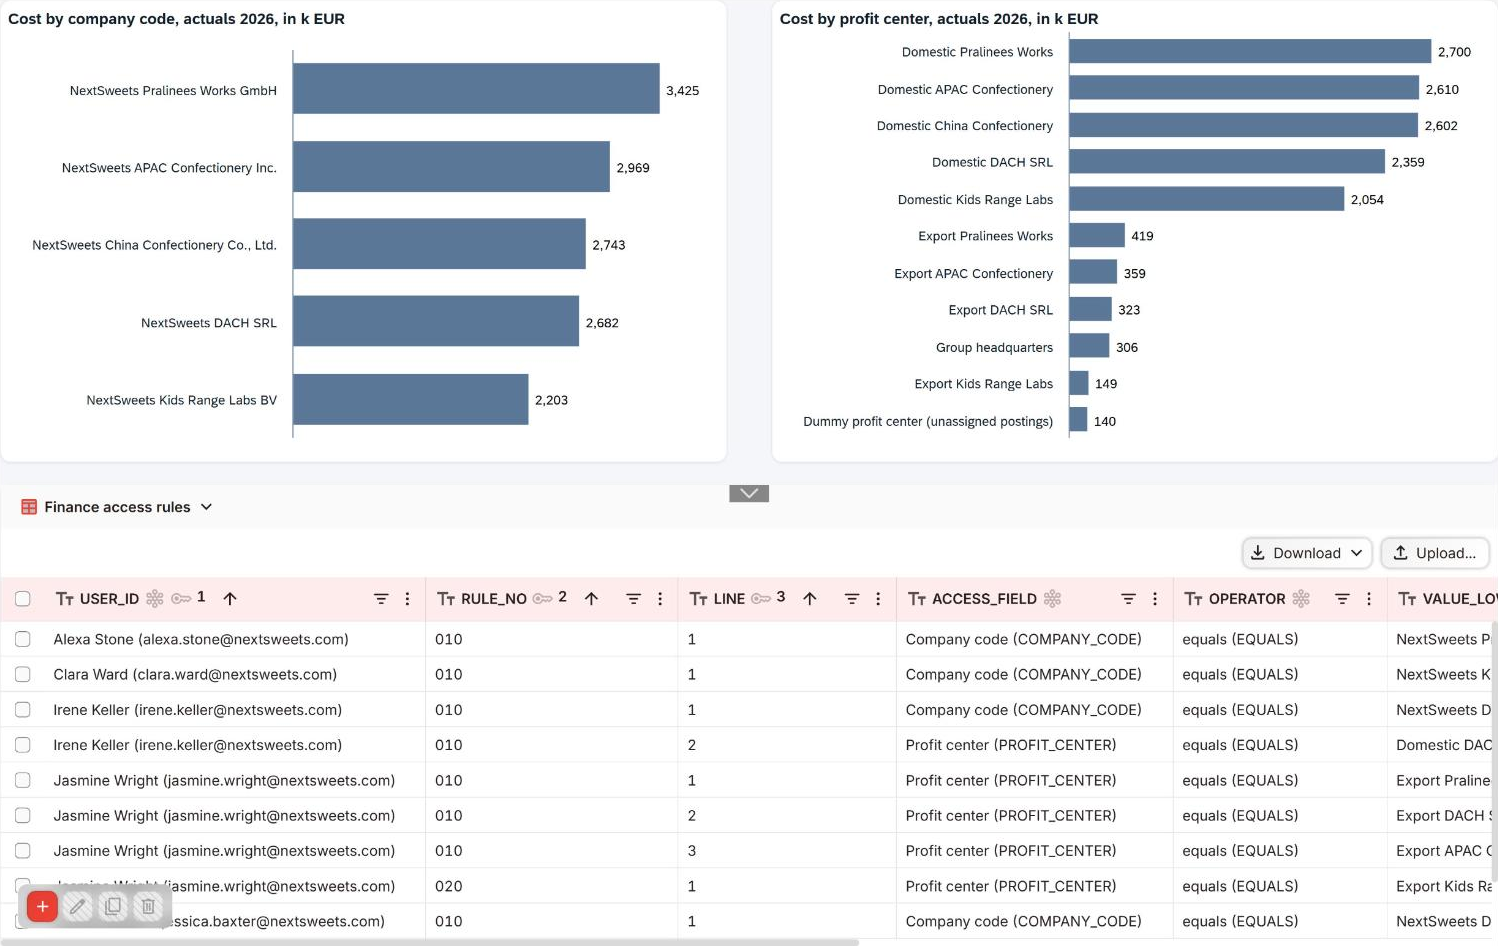Tick the select-all checkbox in table header

[x=23, y=599]
